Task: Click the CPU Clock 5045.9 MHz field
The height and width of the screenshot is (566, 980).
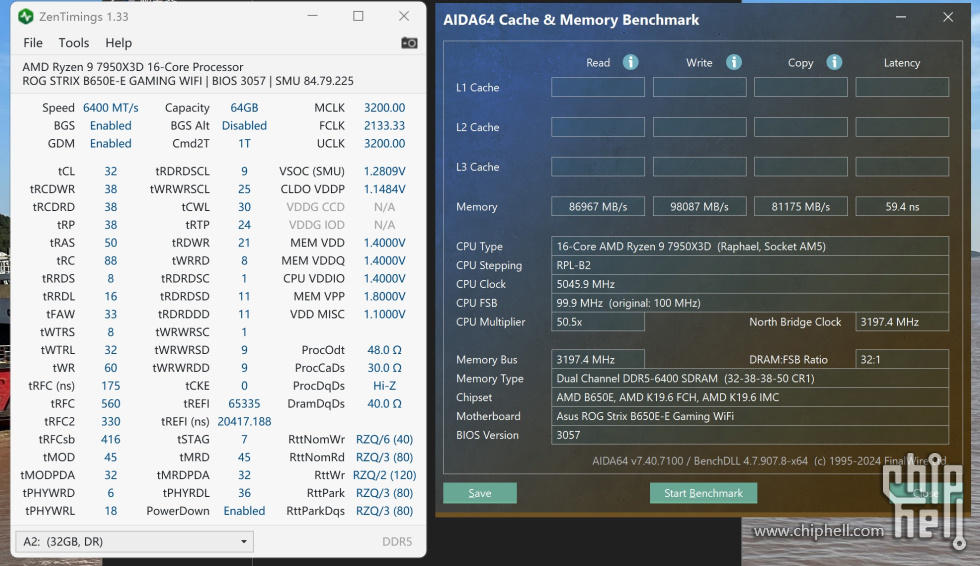Action: point(750,284)
